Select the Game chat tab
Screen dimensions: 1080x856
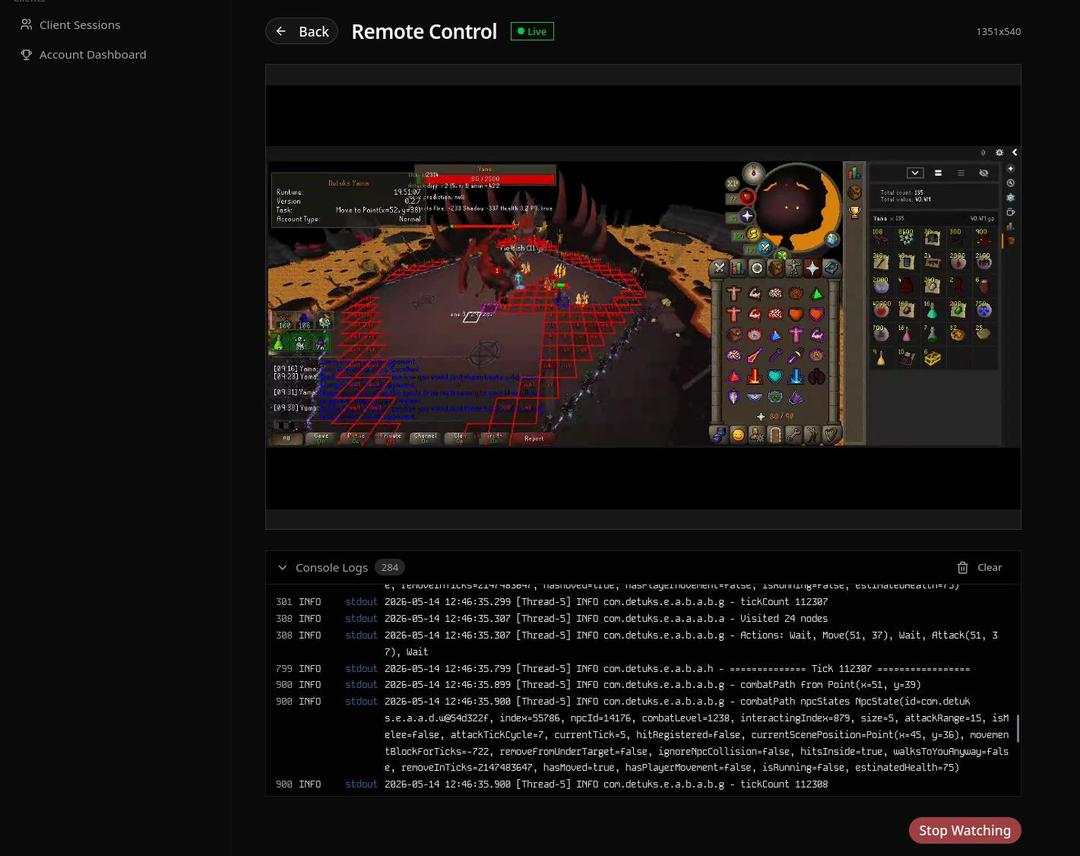[x=321, y=438]
